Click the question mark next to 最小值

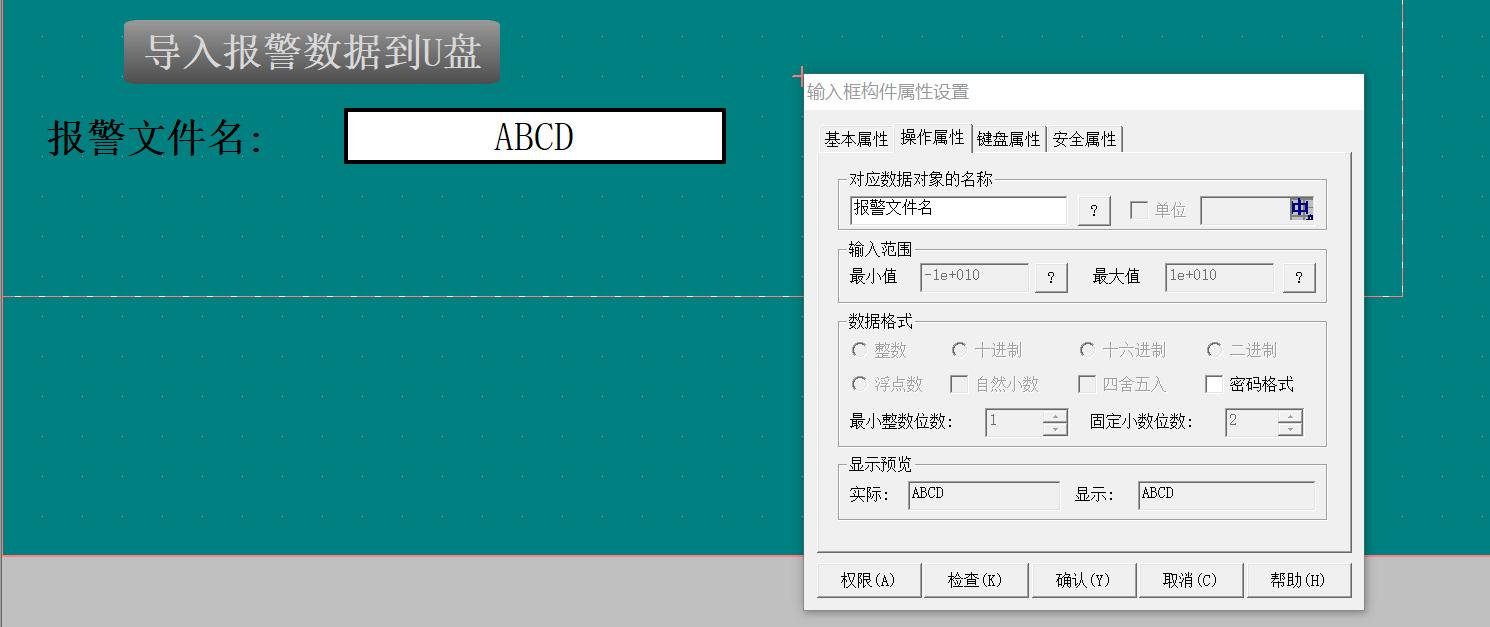[x=1050, y=277]
